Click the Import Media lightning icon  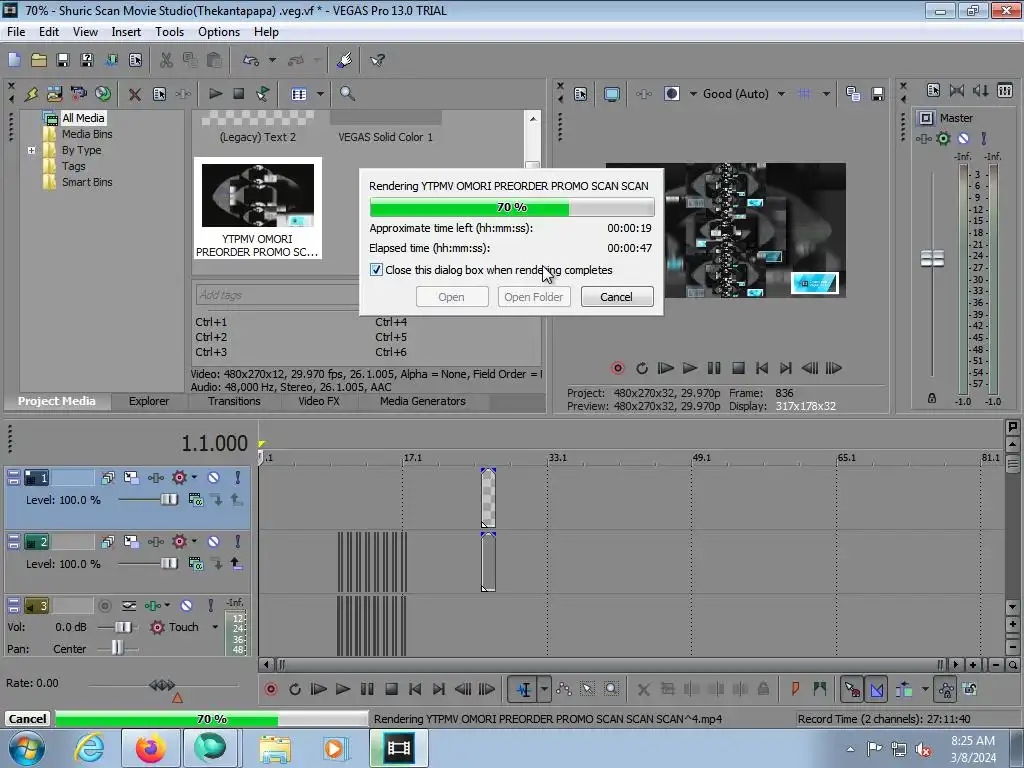[x=31, y=94]
